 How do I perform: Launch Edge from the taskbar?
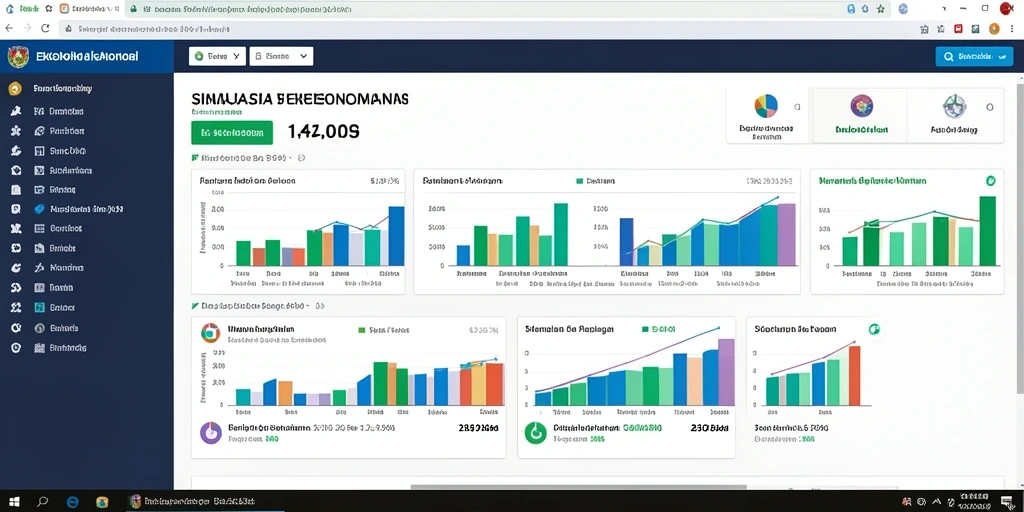tap(72, 502)
